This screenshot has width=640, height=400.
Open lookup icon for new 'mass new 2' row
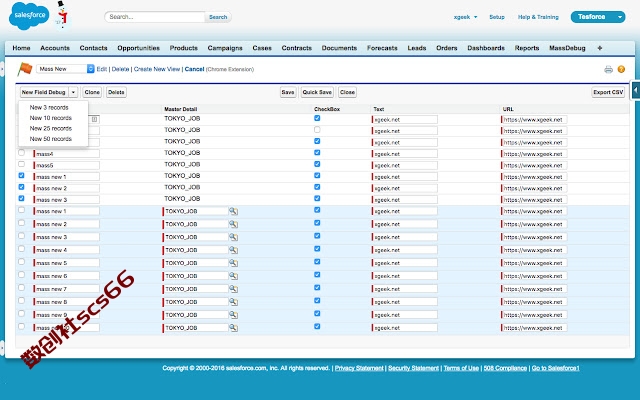[233, 224]
